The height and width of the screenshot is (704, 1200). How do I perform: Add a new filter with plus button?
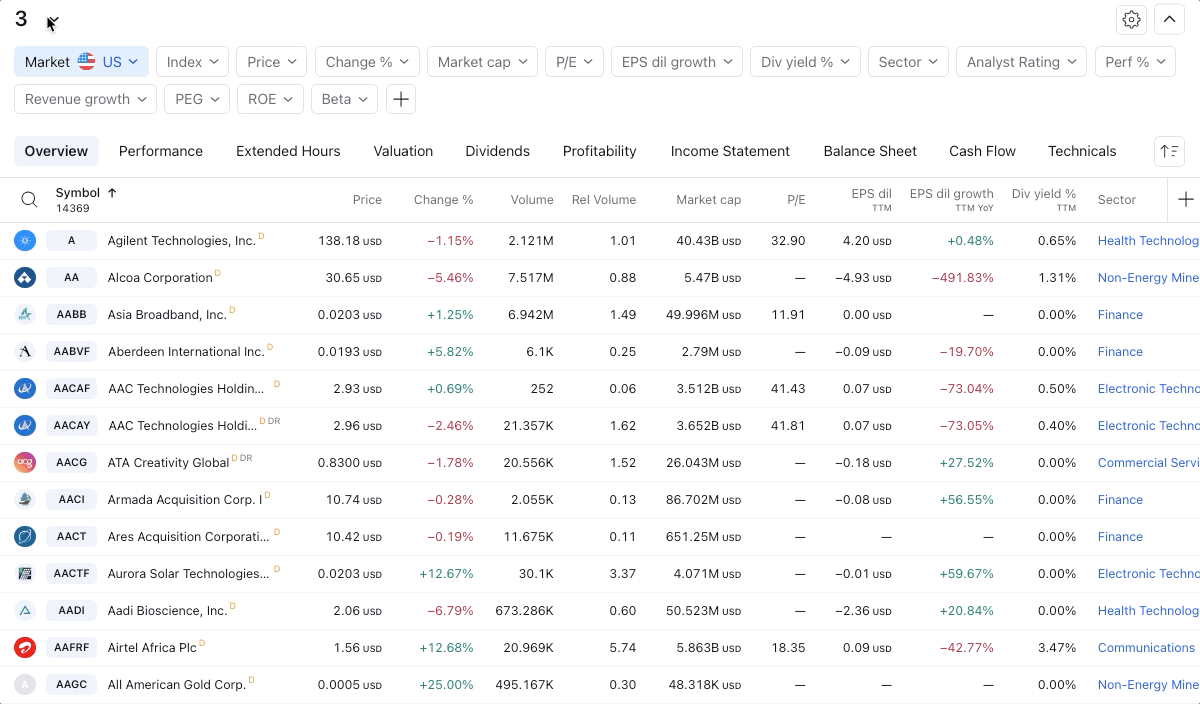tap(400, 99)
